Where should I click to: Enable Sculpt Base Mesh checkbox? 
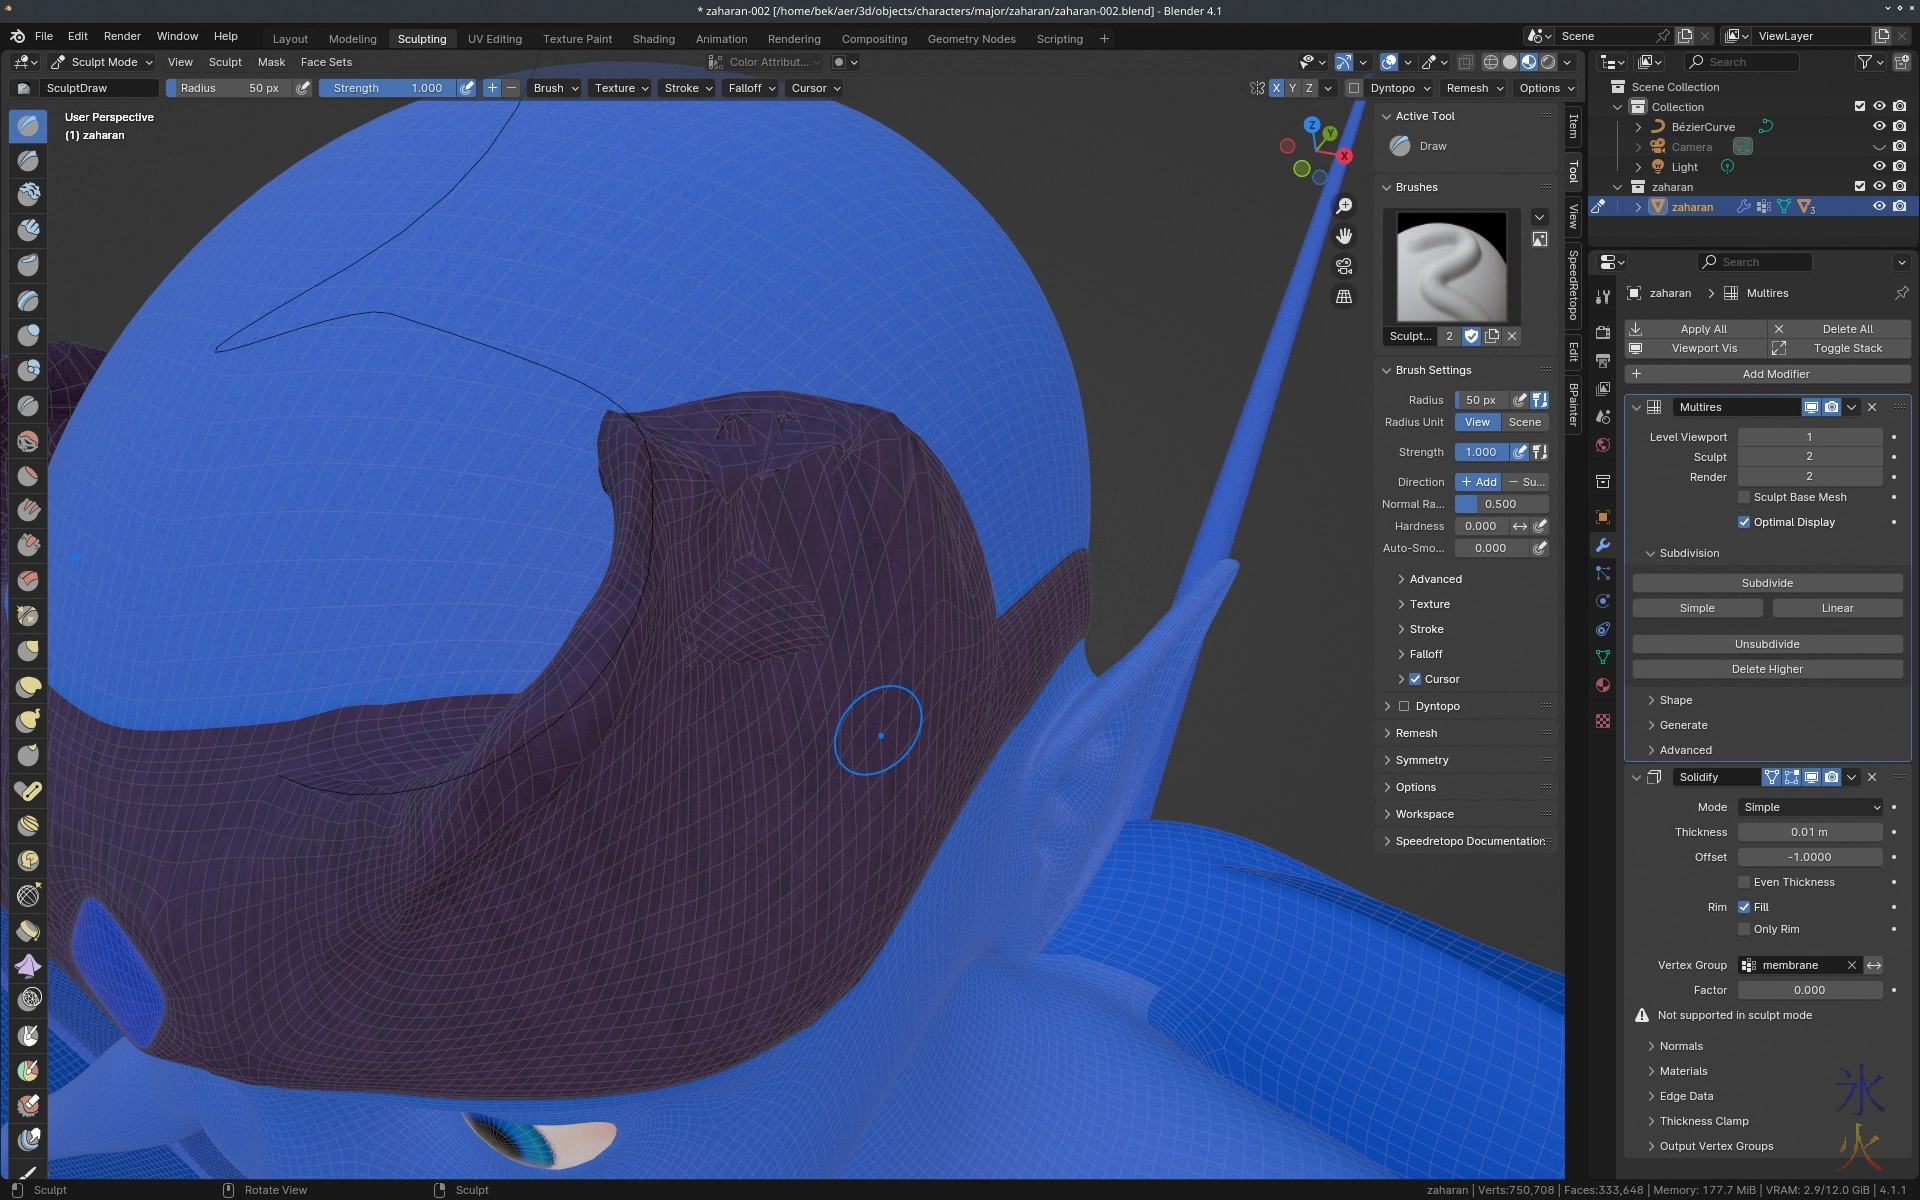pyautogui.click(x=1744, y=497)
